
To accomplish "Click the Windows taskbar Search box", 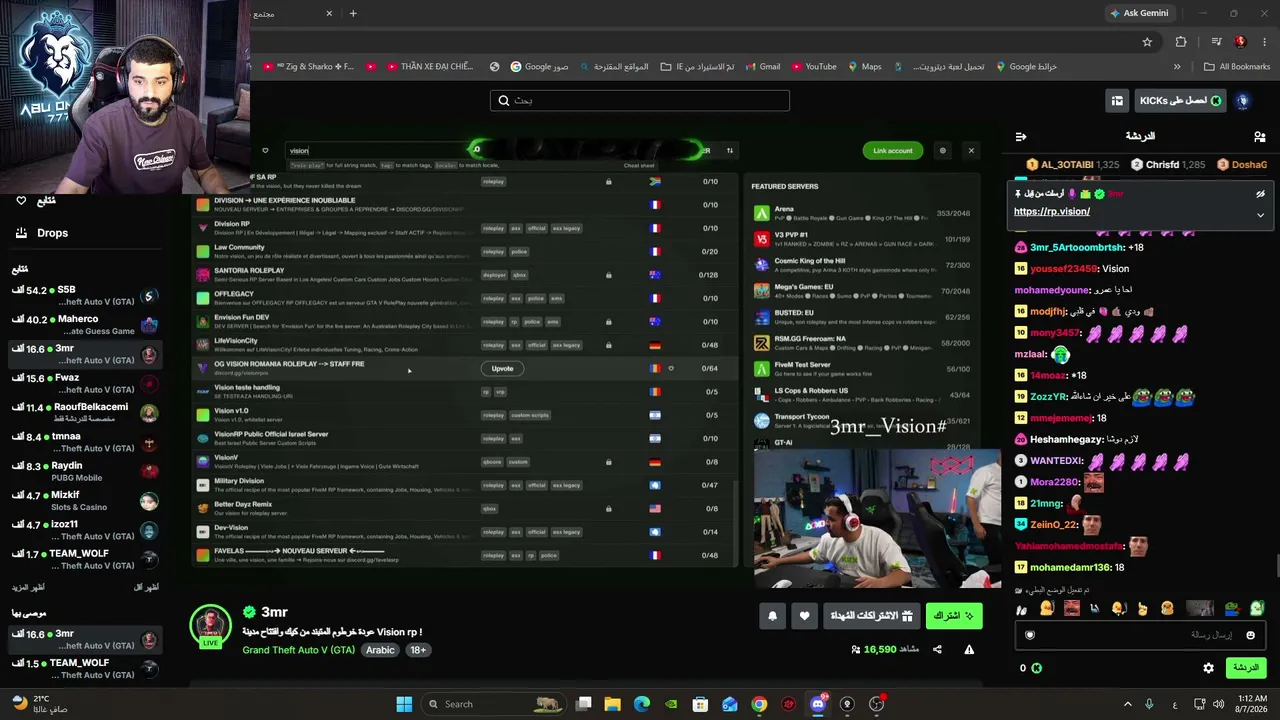I will click(x=493, y=704).
